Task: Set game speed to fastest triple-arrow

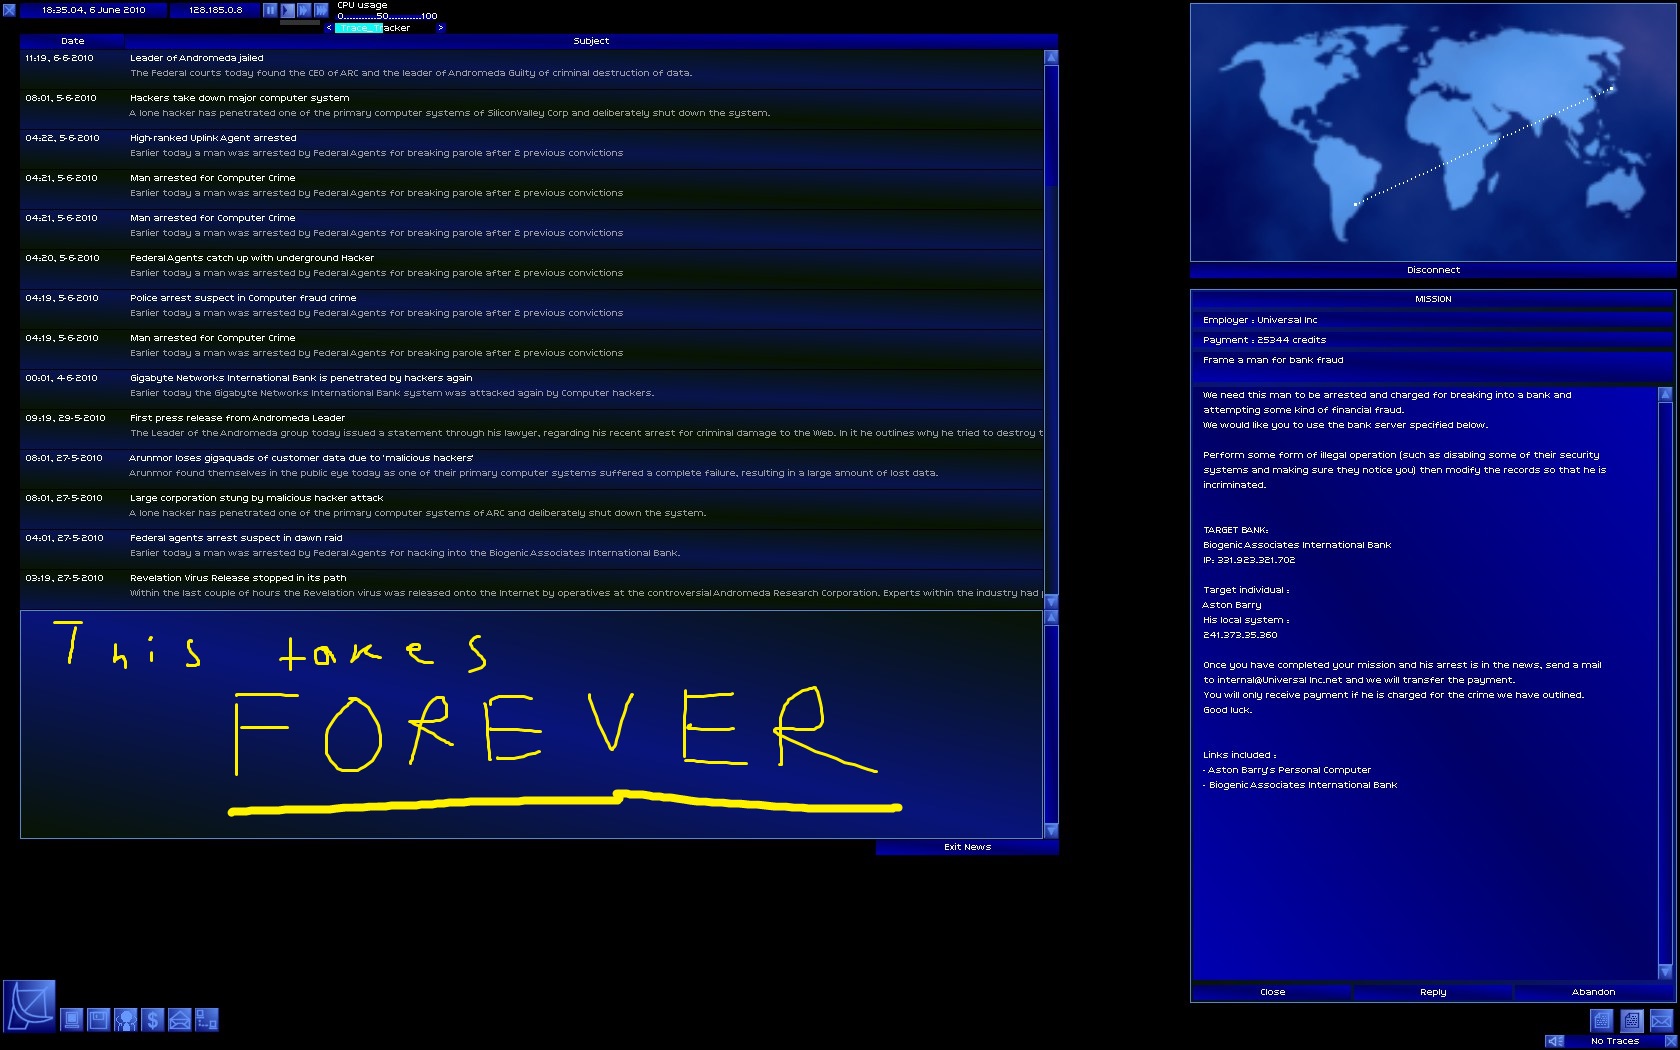Action: pos(321,10)
